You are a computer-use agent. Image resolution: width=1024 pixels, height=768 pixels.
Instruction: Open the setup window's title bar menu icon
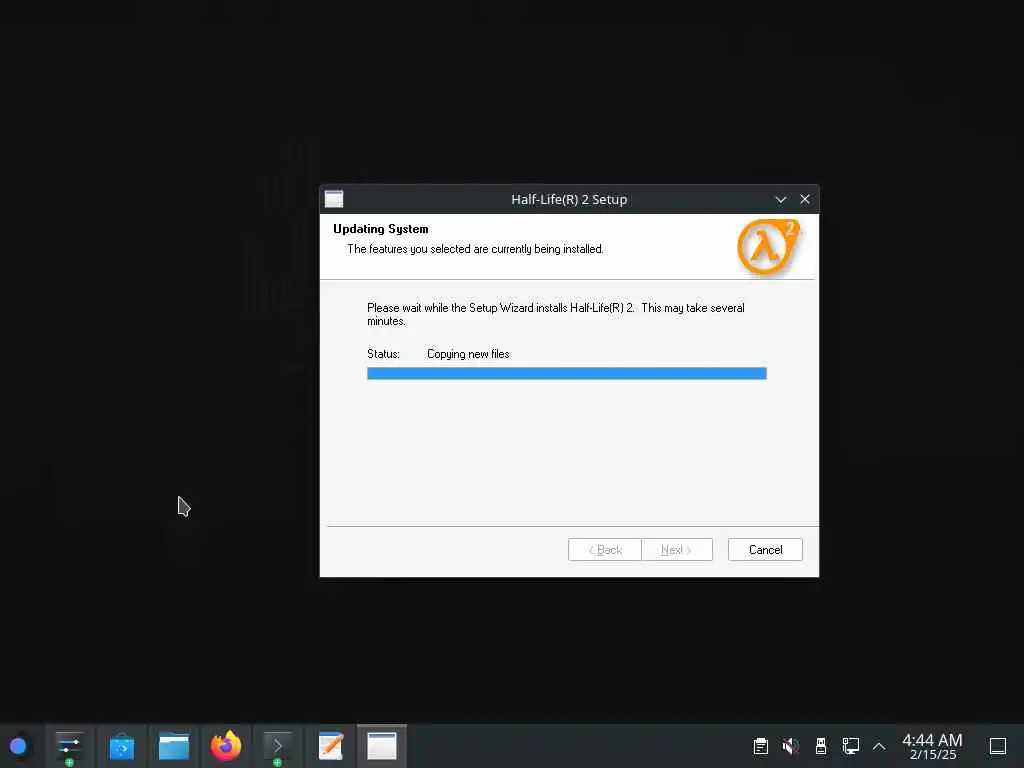tap(334, 199)
